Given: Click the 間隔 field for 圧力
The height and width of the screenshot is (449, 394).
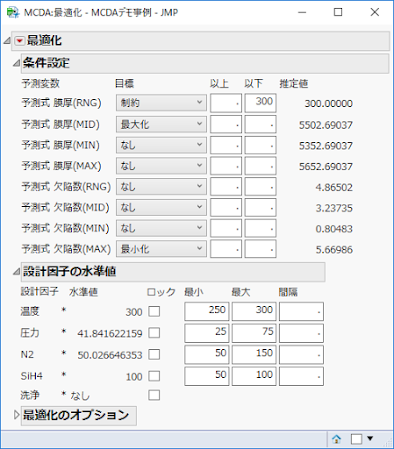Looking at the screenshot, I should pyautogui.click(x=301, y=333).
